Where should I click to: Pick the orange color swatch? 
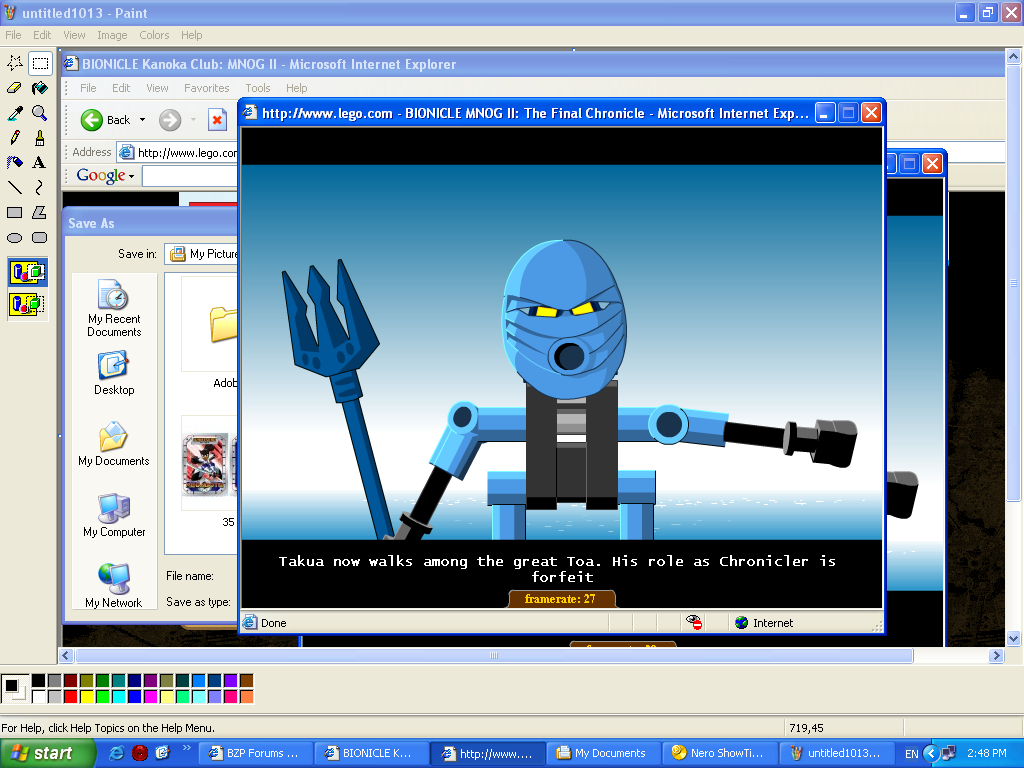pos(246,696)
